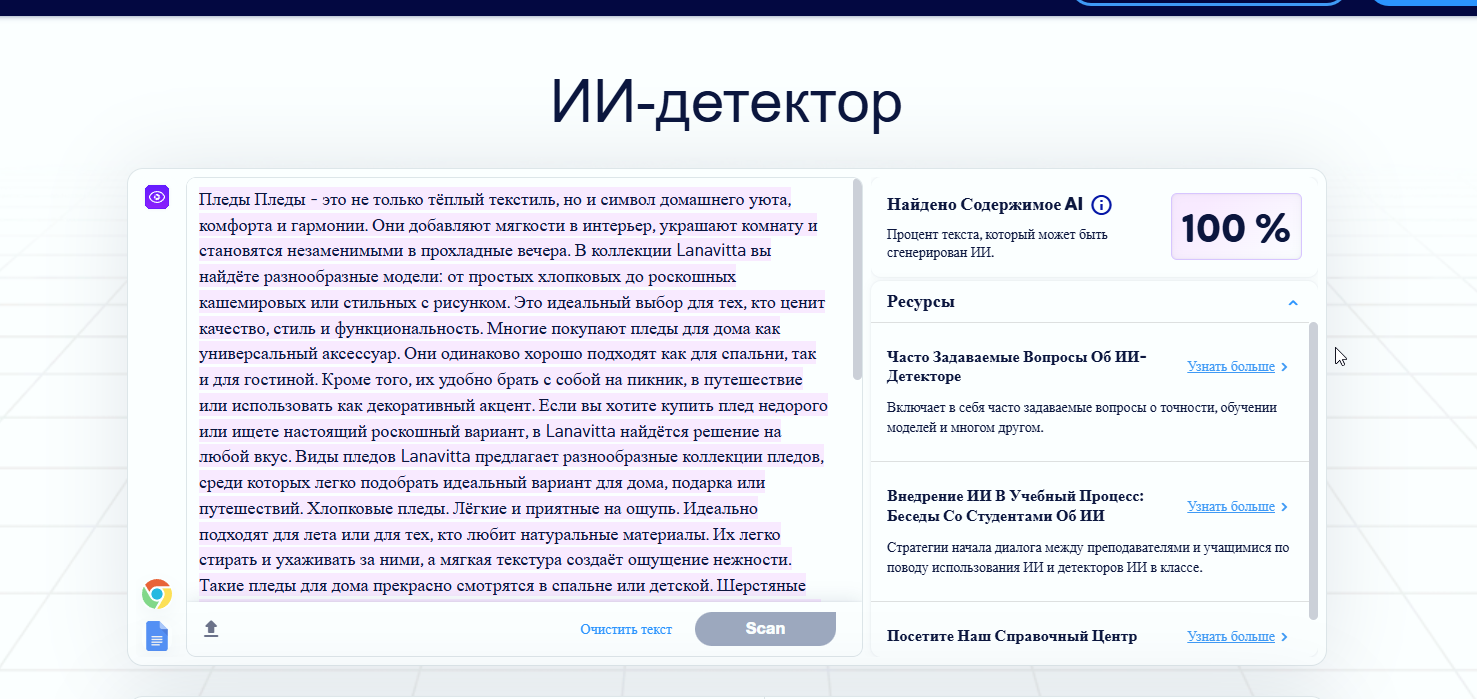This screenshot has width=1477, height=699.
Task: Click the Ресурсы header label
Action: 920,302
